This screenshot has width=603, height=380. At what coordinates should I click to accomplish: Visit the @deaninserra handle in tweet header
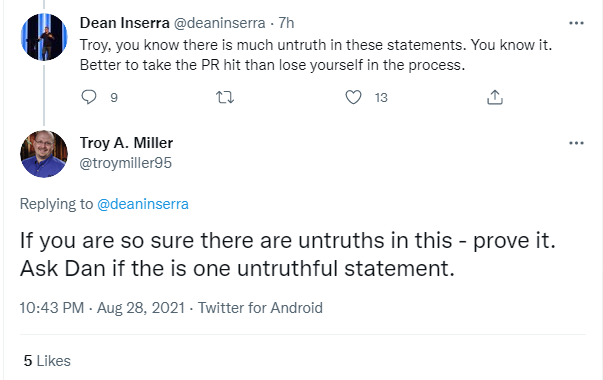(220, 23)
